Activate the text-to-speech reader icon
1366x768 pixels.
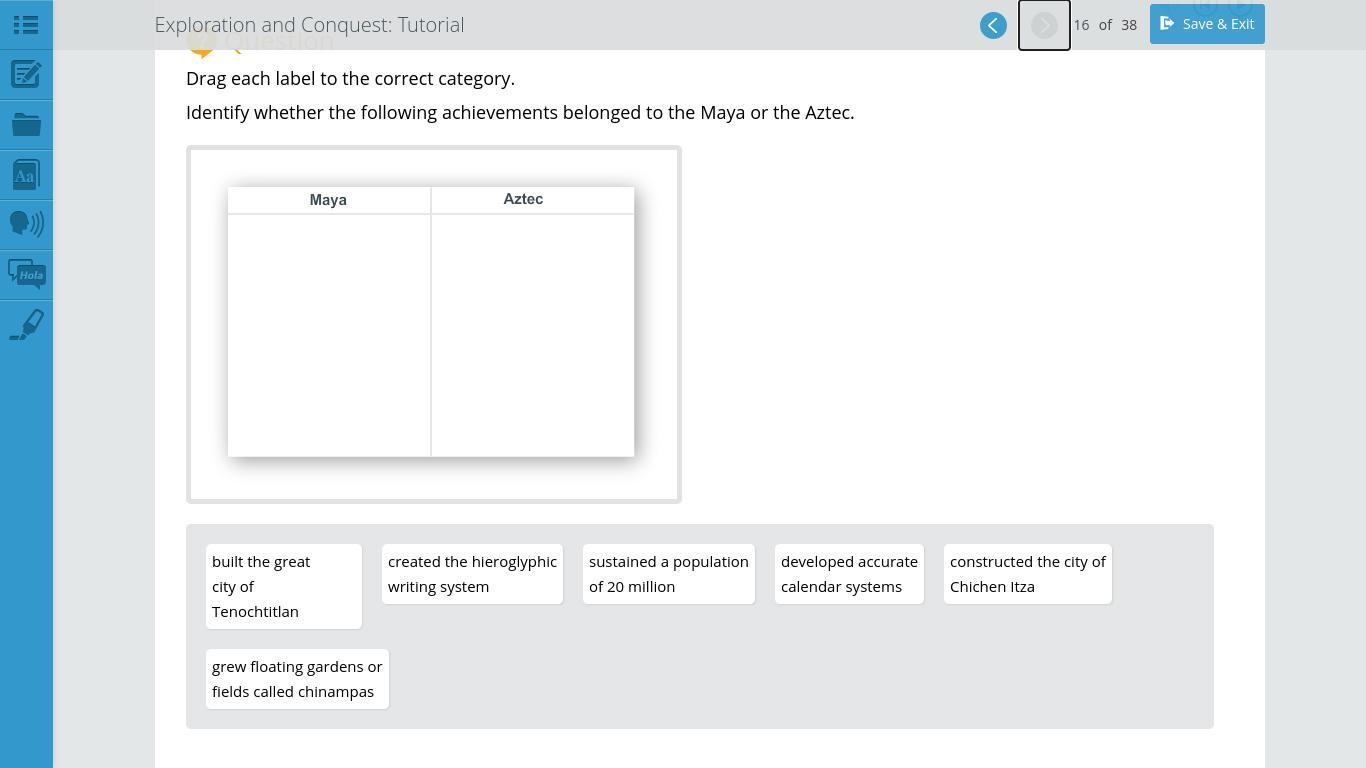tap(26, 223)
